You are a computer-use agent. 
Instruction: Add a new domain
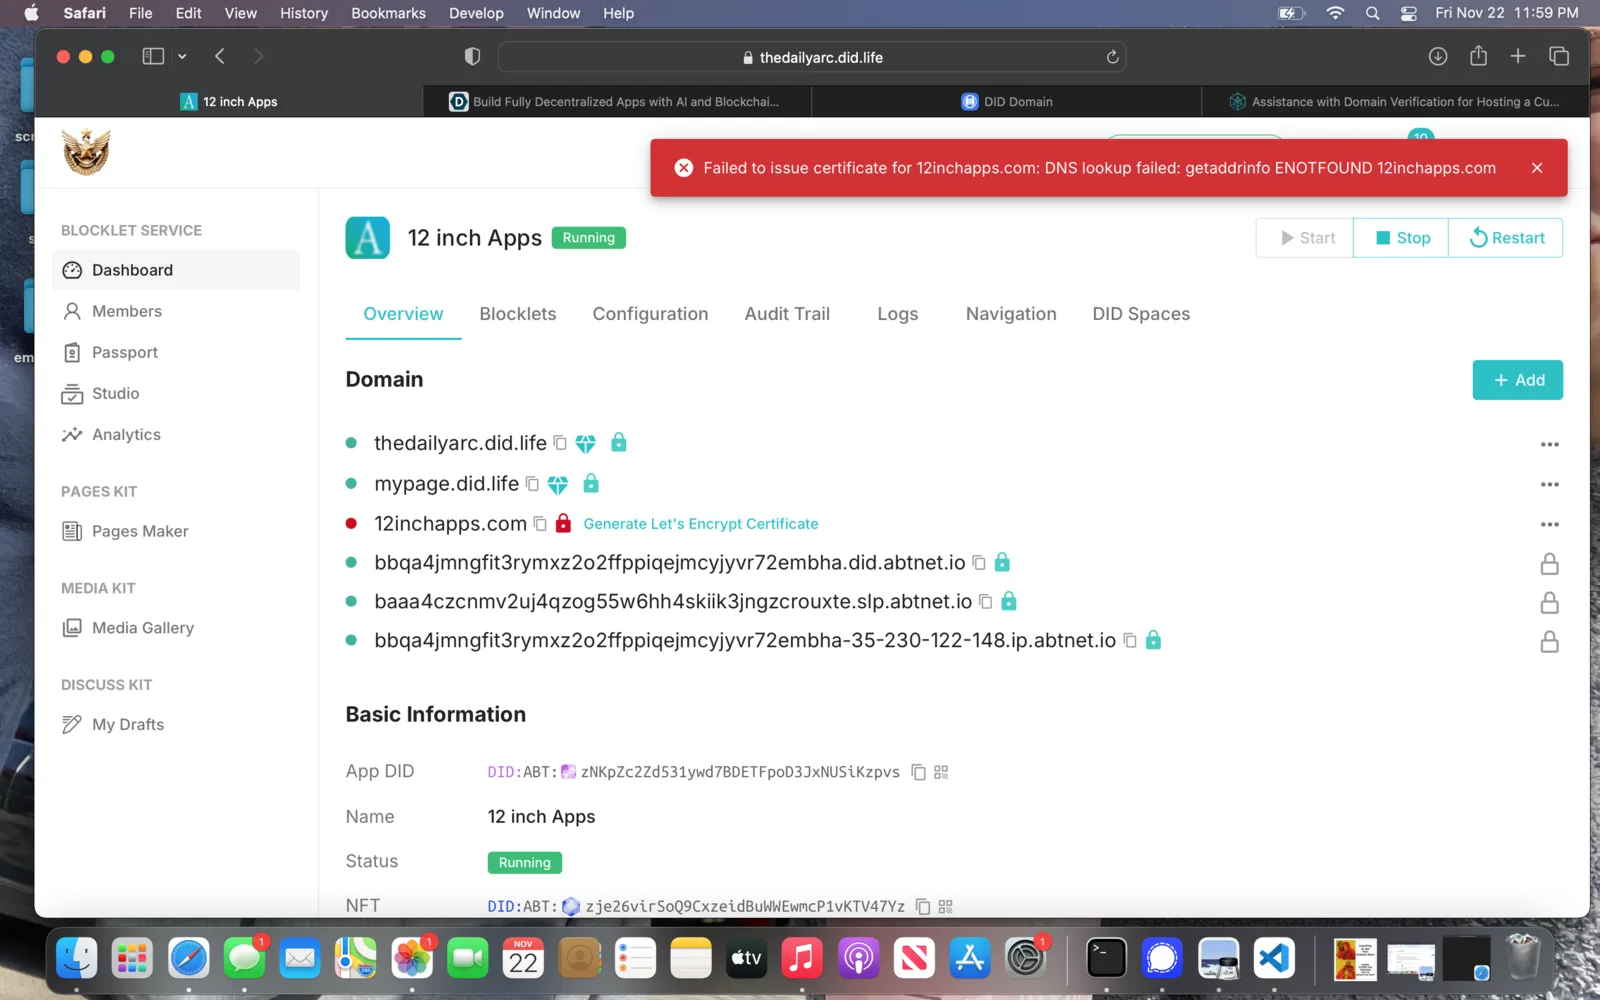[x=1517, y=380]
